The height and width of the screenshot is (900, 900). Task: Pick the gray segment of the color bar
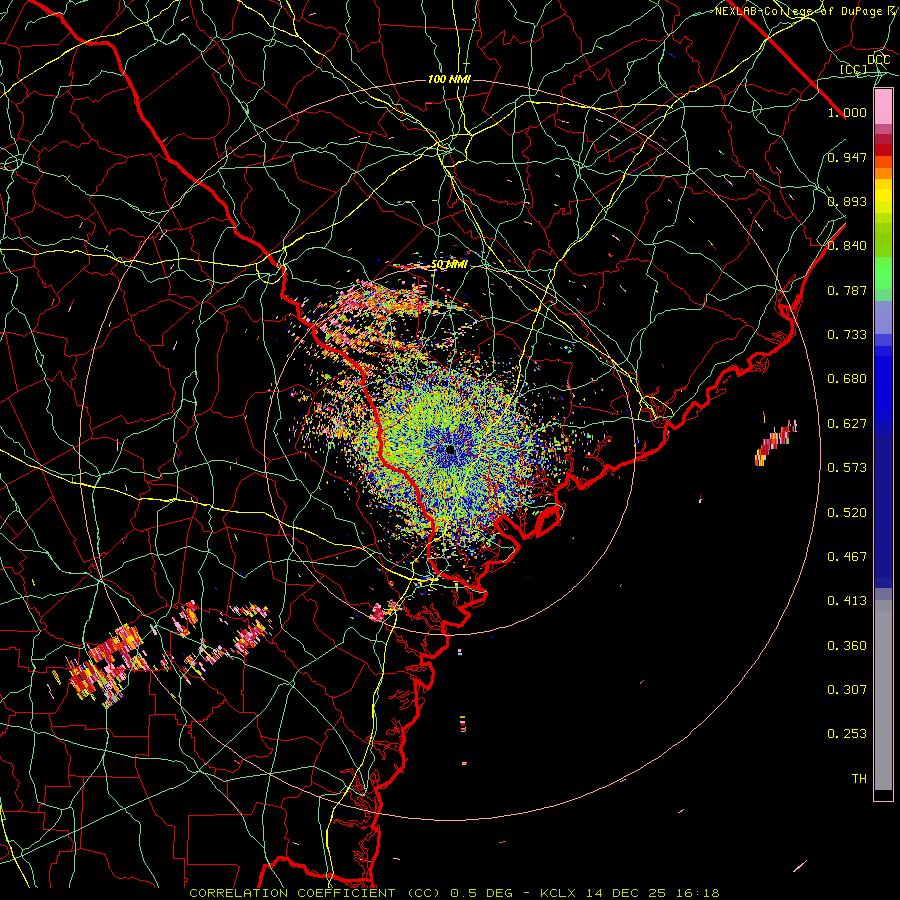(x=883, y=695)
